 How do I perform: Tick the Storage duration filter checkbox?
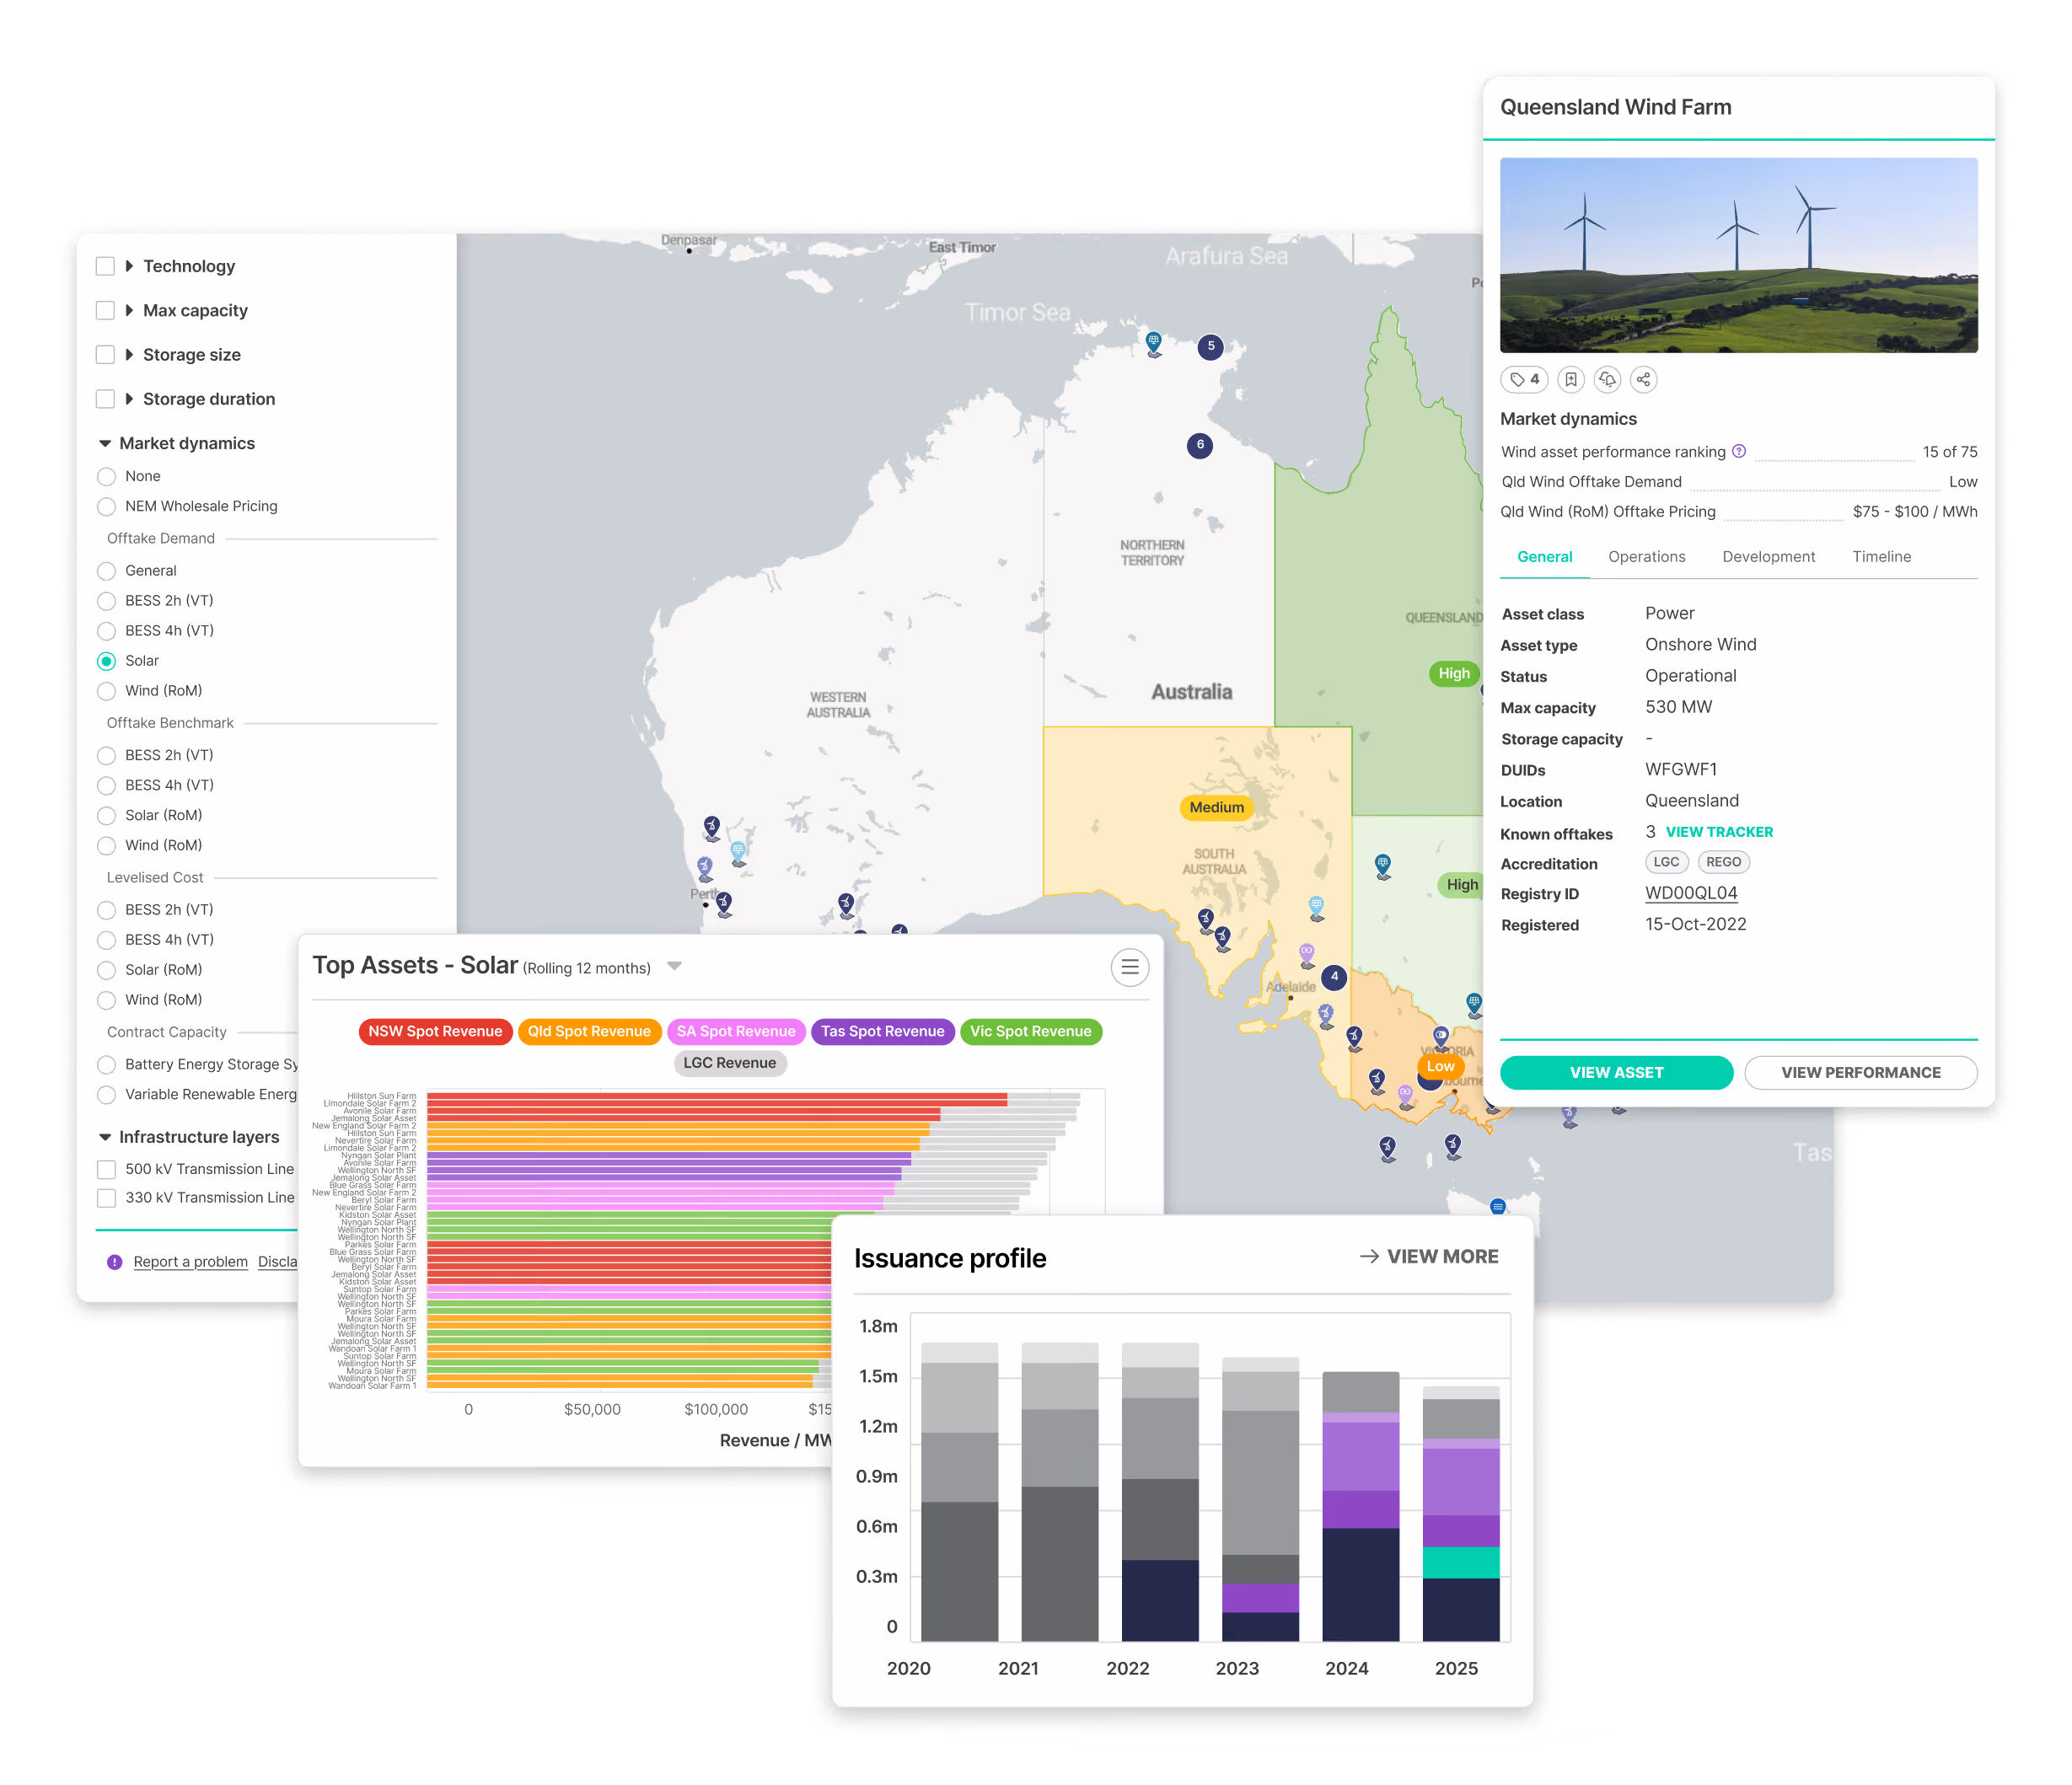(x=105, y=399)
